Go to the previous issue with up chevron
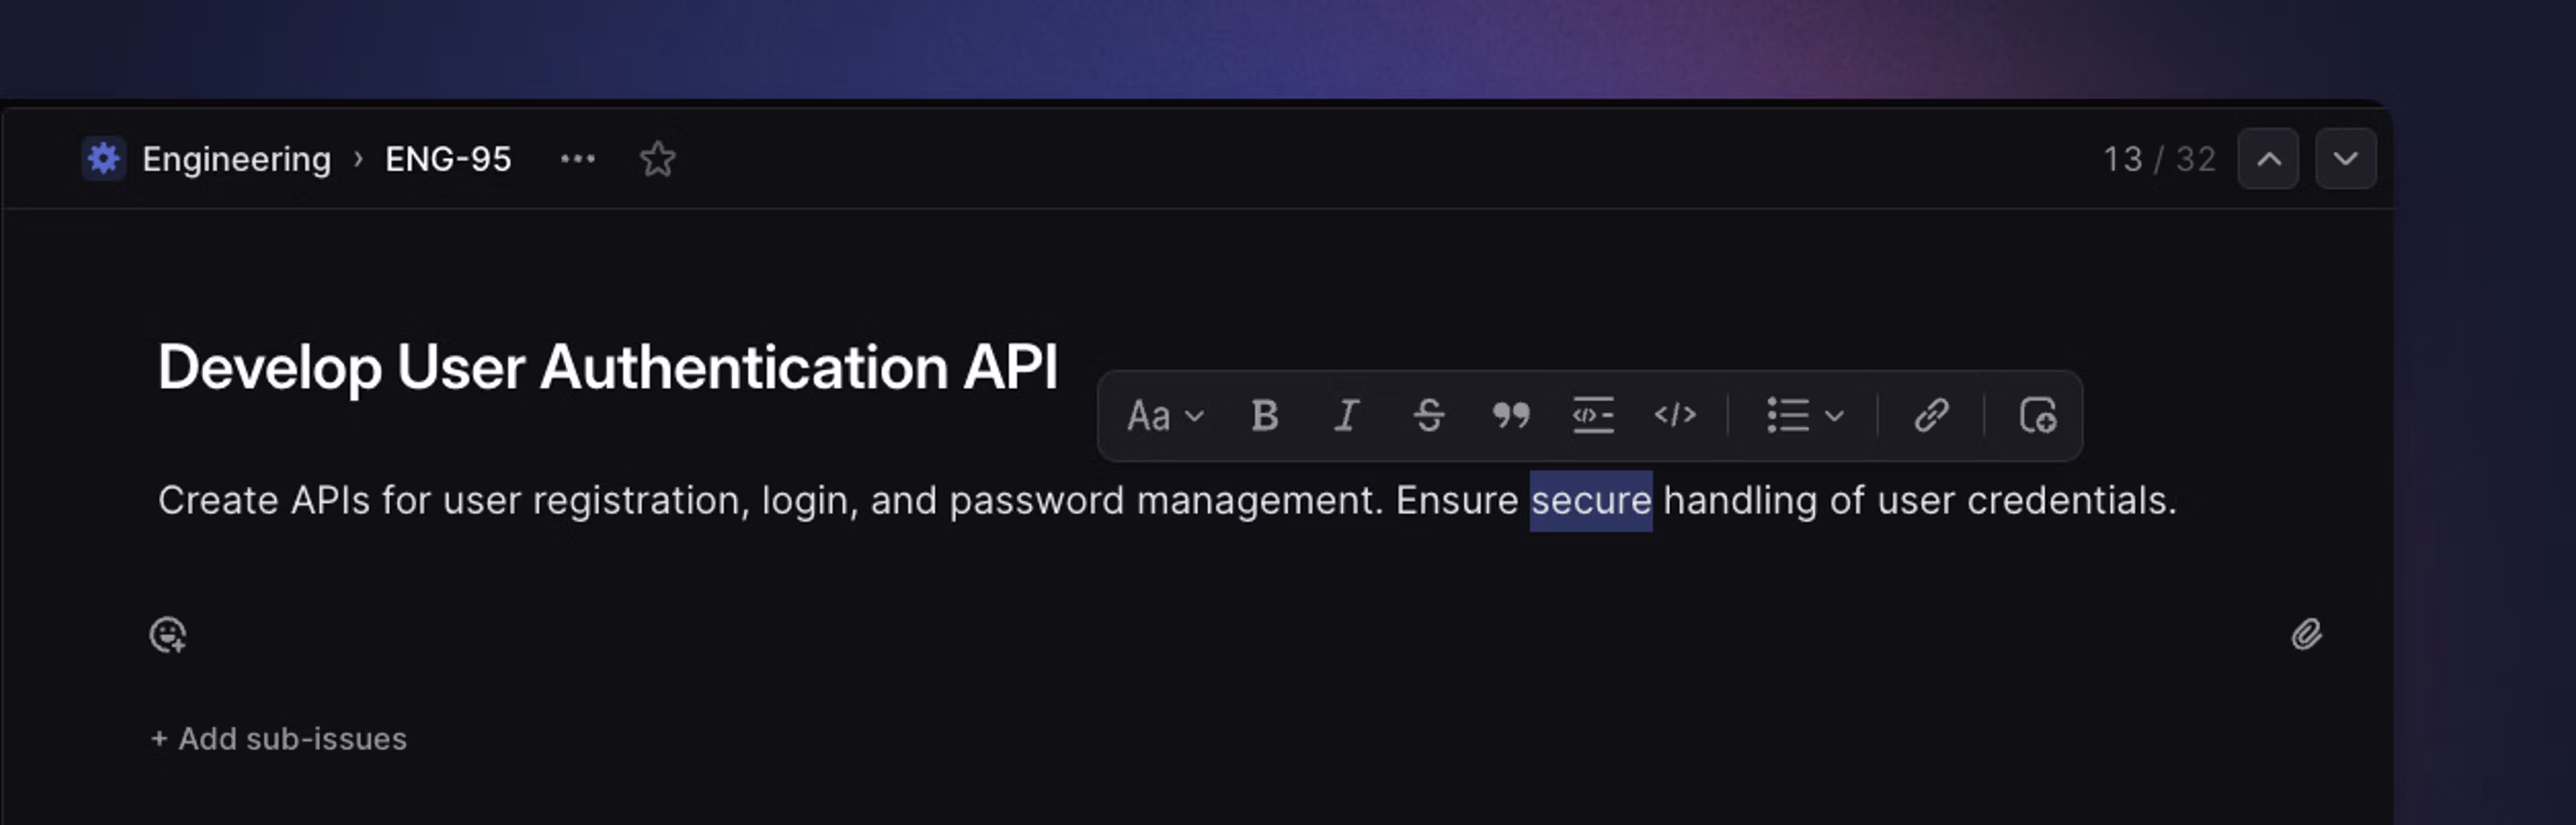This screenshot has width=2576, height=825. (x=2268, y=159)
